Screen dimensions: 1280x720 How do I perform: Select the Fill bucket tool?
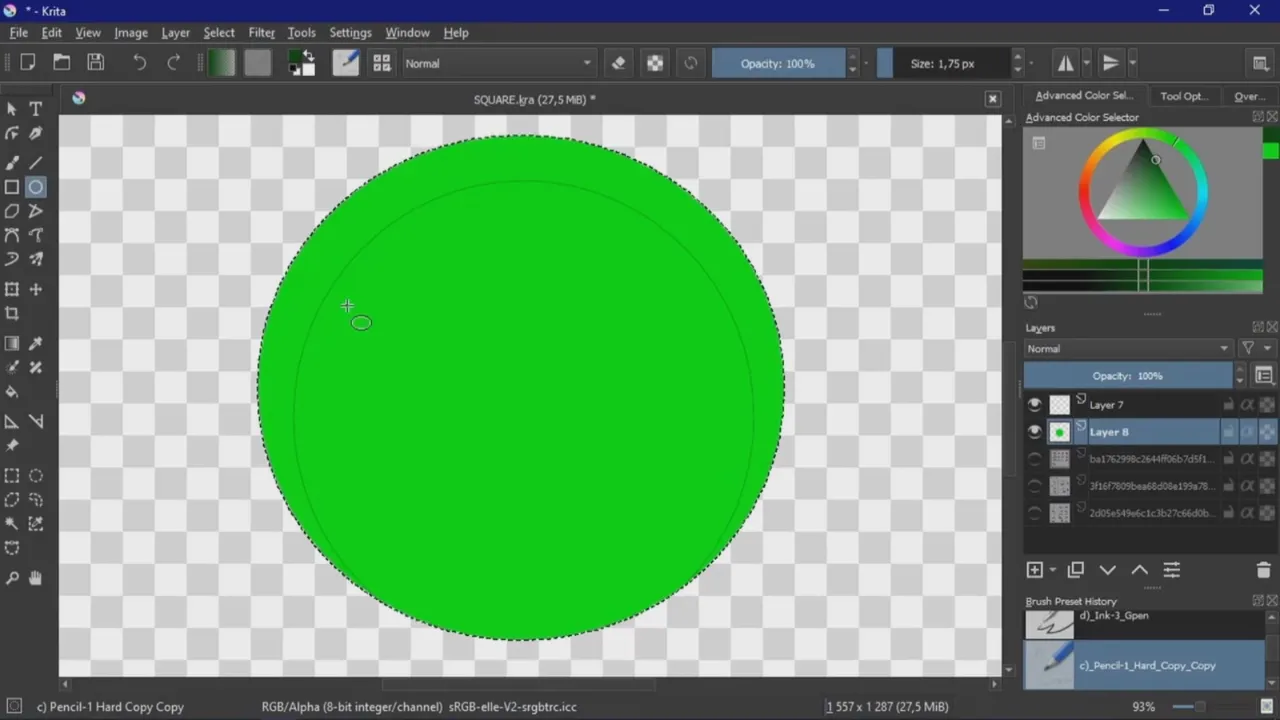pyautogui.click(x=12, y=392)
